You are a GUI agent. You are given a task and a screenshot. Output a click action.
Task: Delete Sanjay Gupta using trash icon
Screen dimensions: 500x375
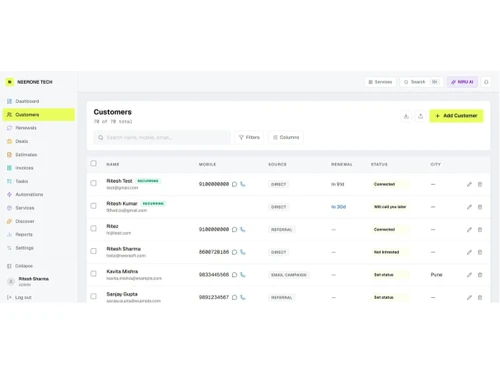pos(480,297)
